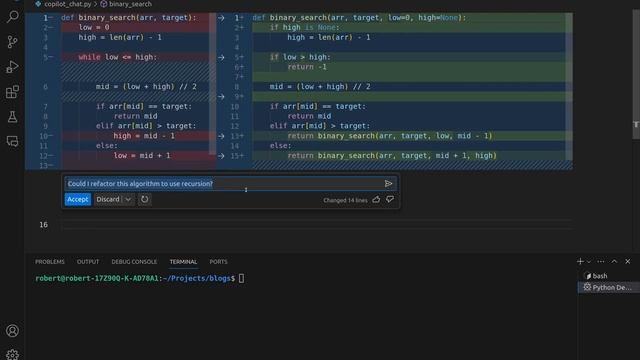640x360 pixels.
Task: Switch to the Debug Console tab
Action: click(x=134, y=262)
